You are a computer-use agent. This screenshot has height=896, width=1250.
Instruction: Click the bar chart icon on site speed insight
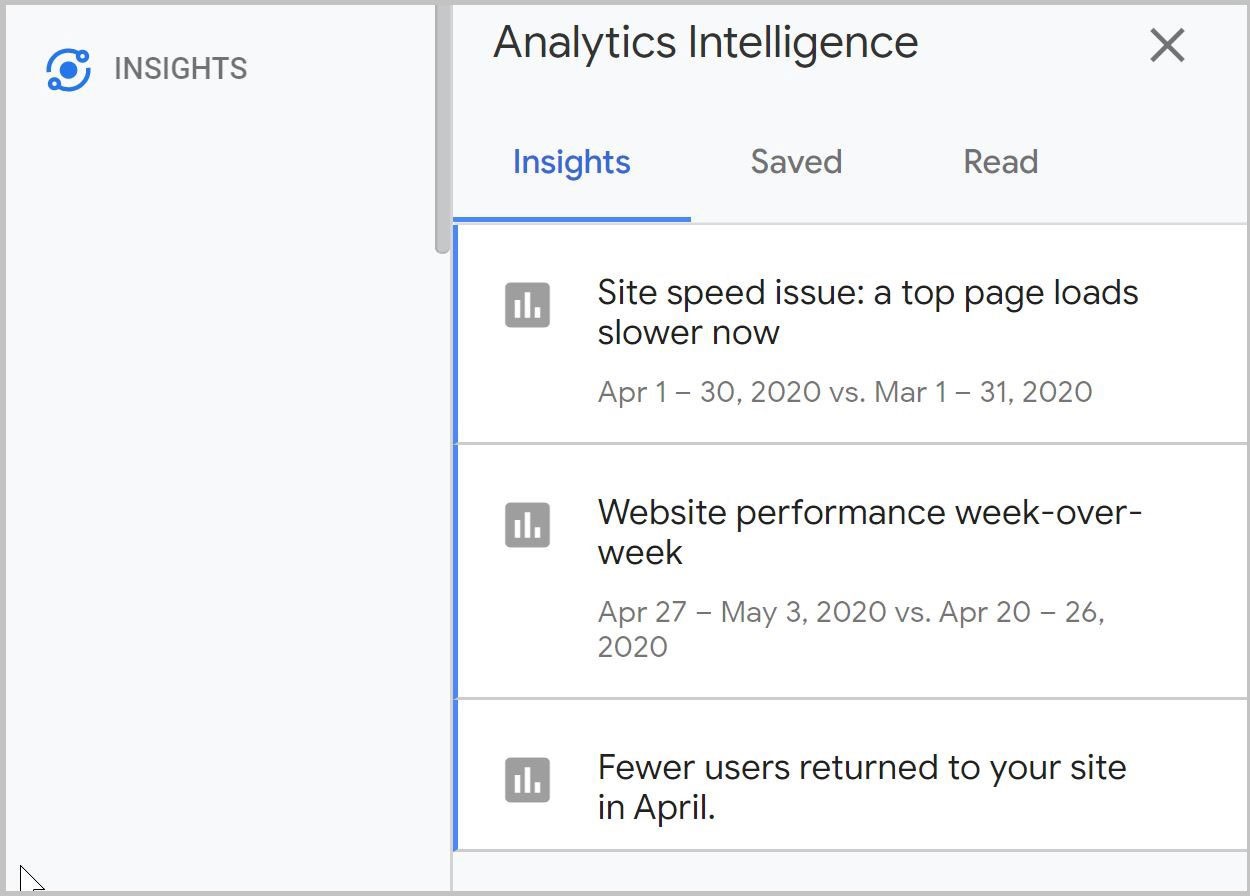(x=527, y=305)
